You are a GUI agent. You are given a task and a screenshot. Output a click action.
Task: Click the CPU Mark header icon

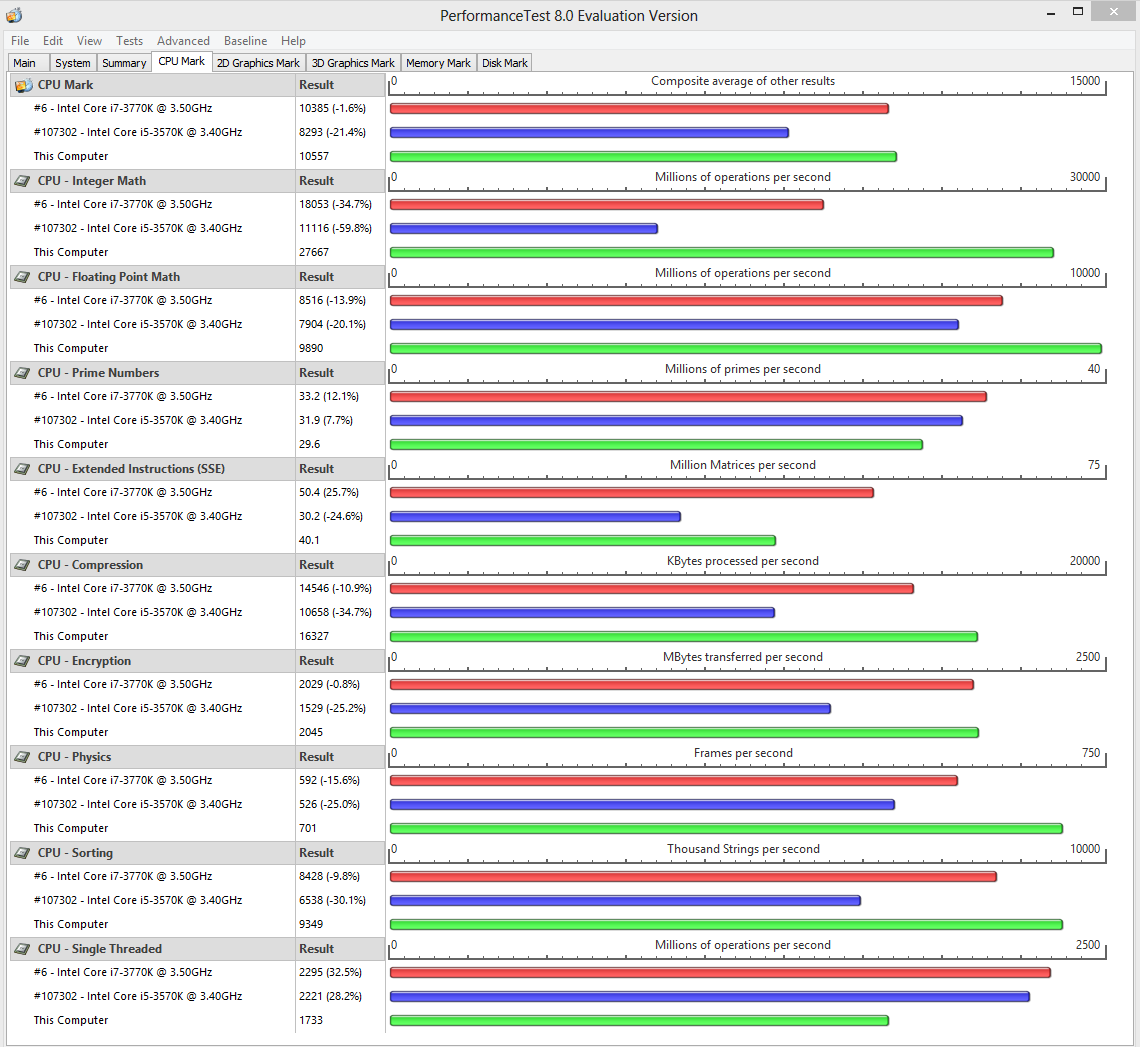point(23,85)
